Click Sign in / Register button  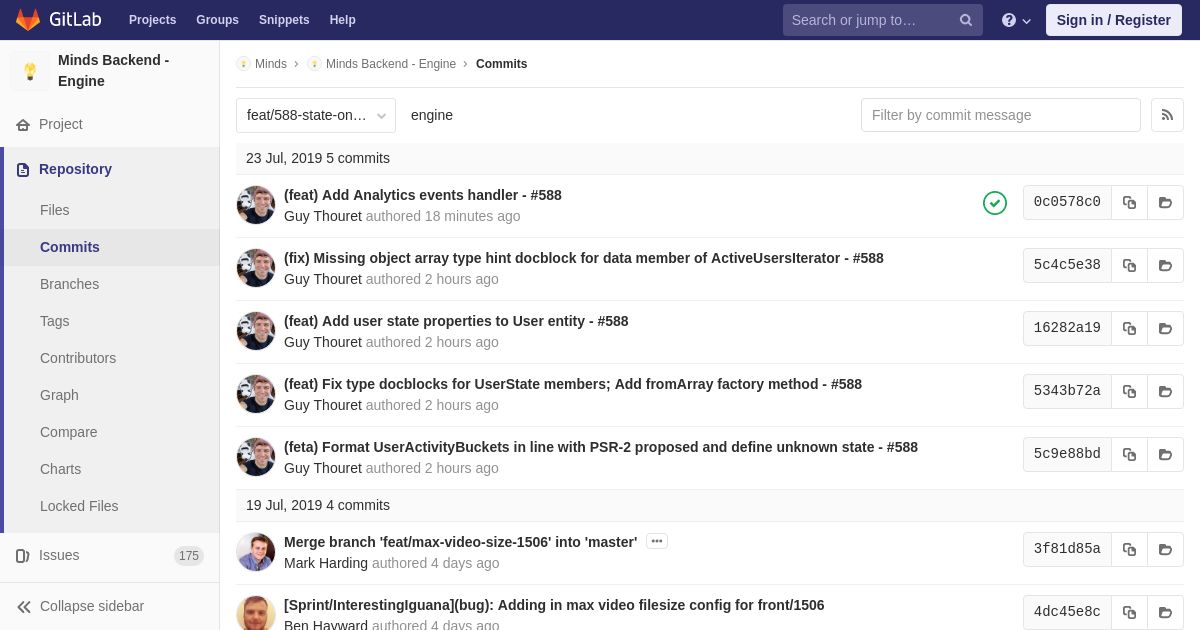[x=1113, y=20]
